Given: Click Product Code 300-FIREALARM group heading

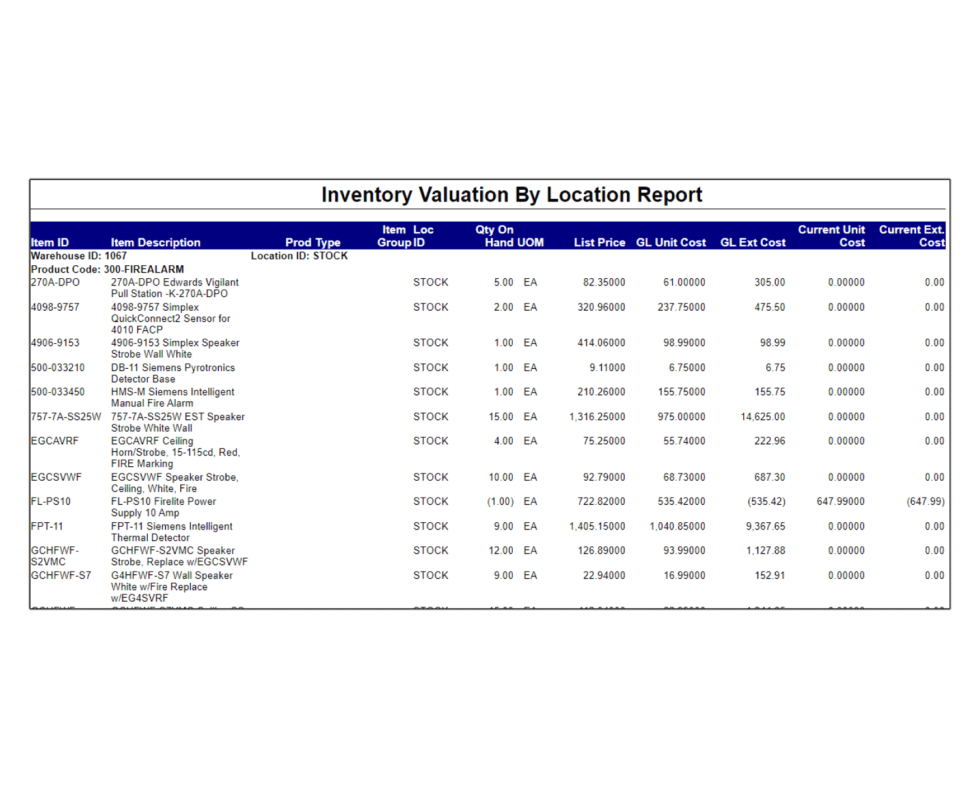Looking at the screenshot, I should pyautogui.click(x=107, y=270).
